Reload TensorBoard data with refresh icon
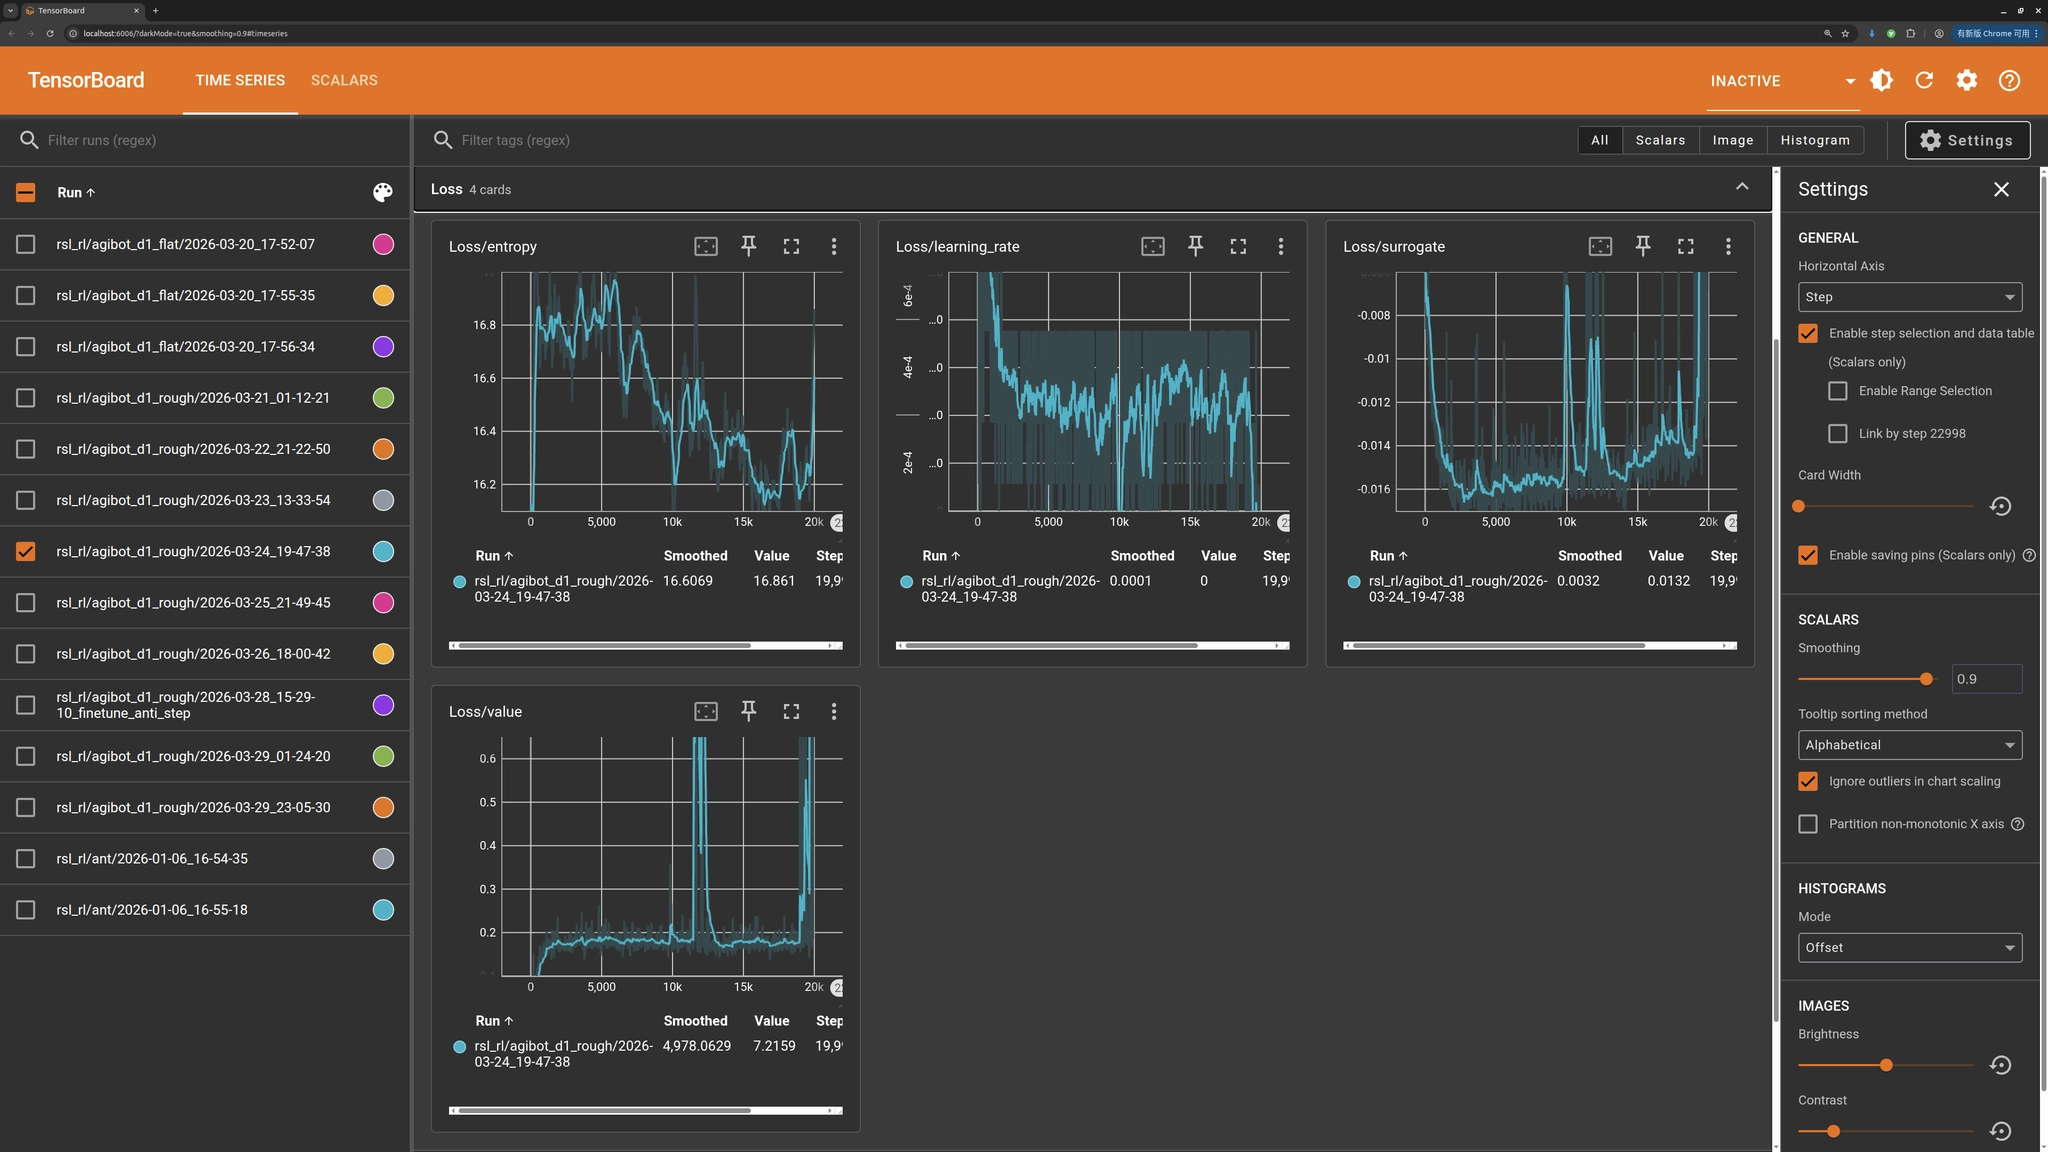Viewport: 2048px width, 1152px height. click(x=1924, y=80)
